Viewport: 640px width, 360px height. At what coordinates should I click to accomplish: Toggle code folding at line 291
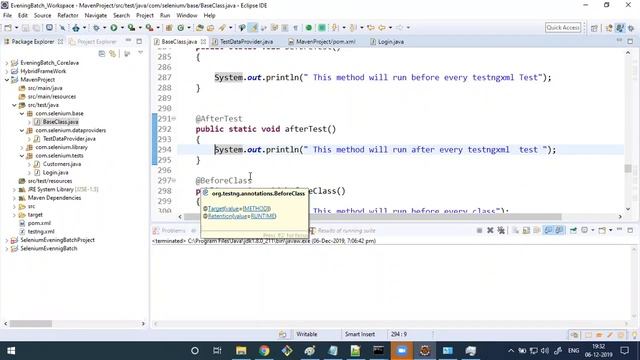pos(174,119)
